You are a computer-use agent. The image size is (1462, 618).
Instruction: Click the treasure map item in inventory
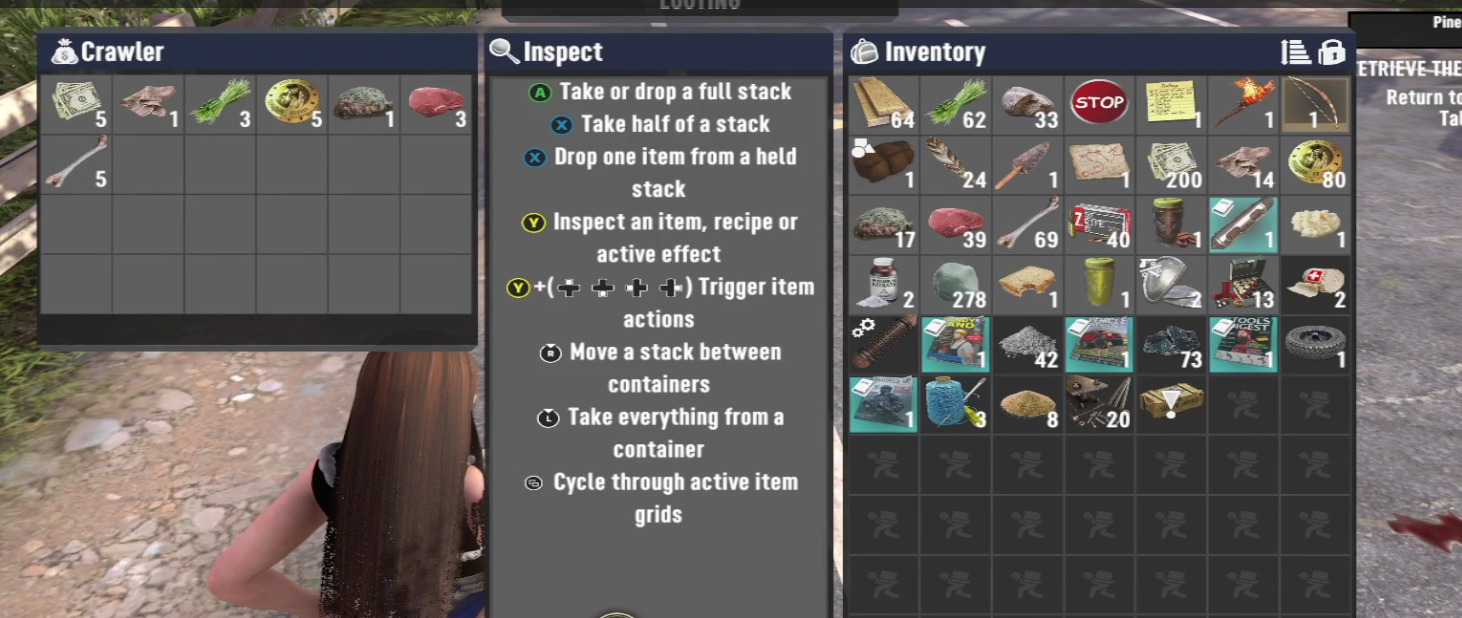point(1099,164)
